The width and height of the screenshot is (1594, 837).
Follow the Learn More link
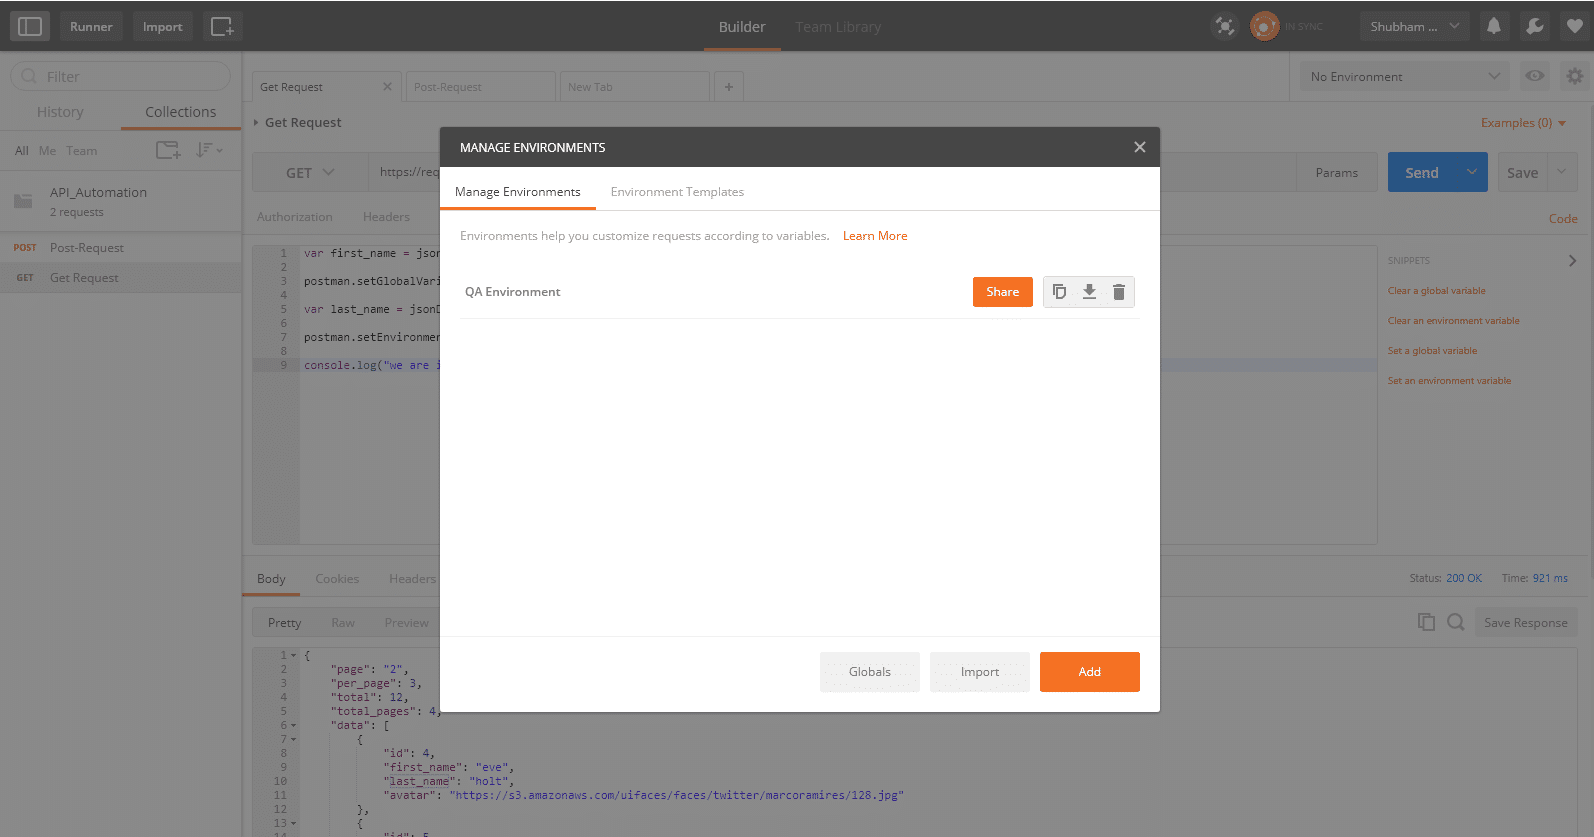[x=875, y=236]
